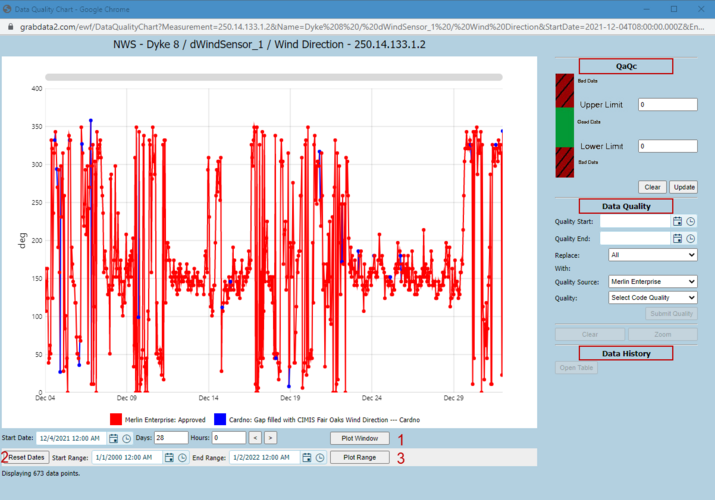Open the Select Code Quality dropdown
This screenshot has width=715, height=500.
653,298
